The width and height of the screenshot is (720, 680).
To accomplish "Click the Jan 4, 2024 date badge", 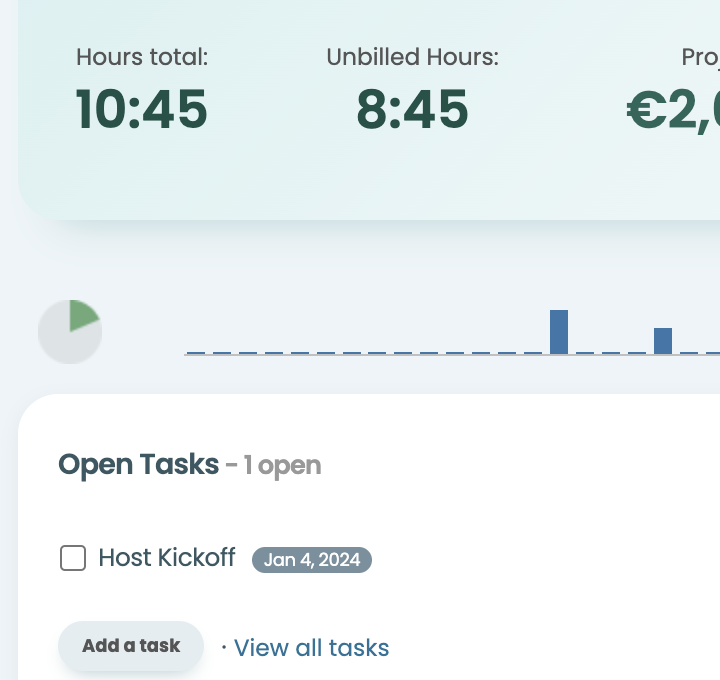I will [311, 560].
